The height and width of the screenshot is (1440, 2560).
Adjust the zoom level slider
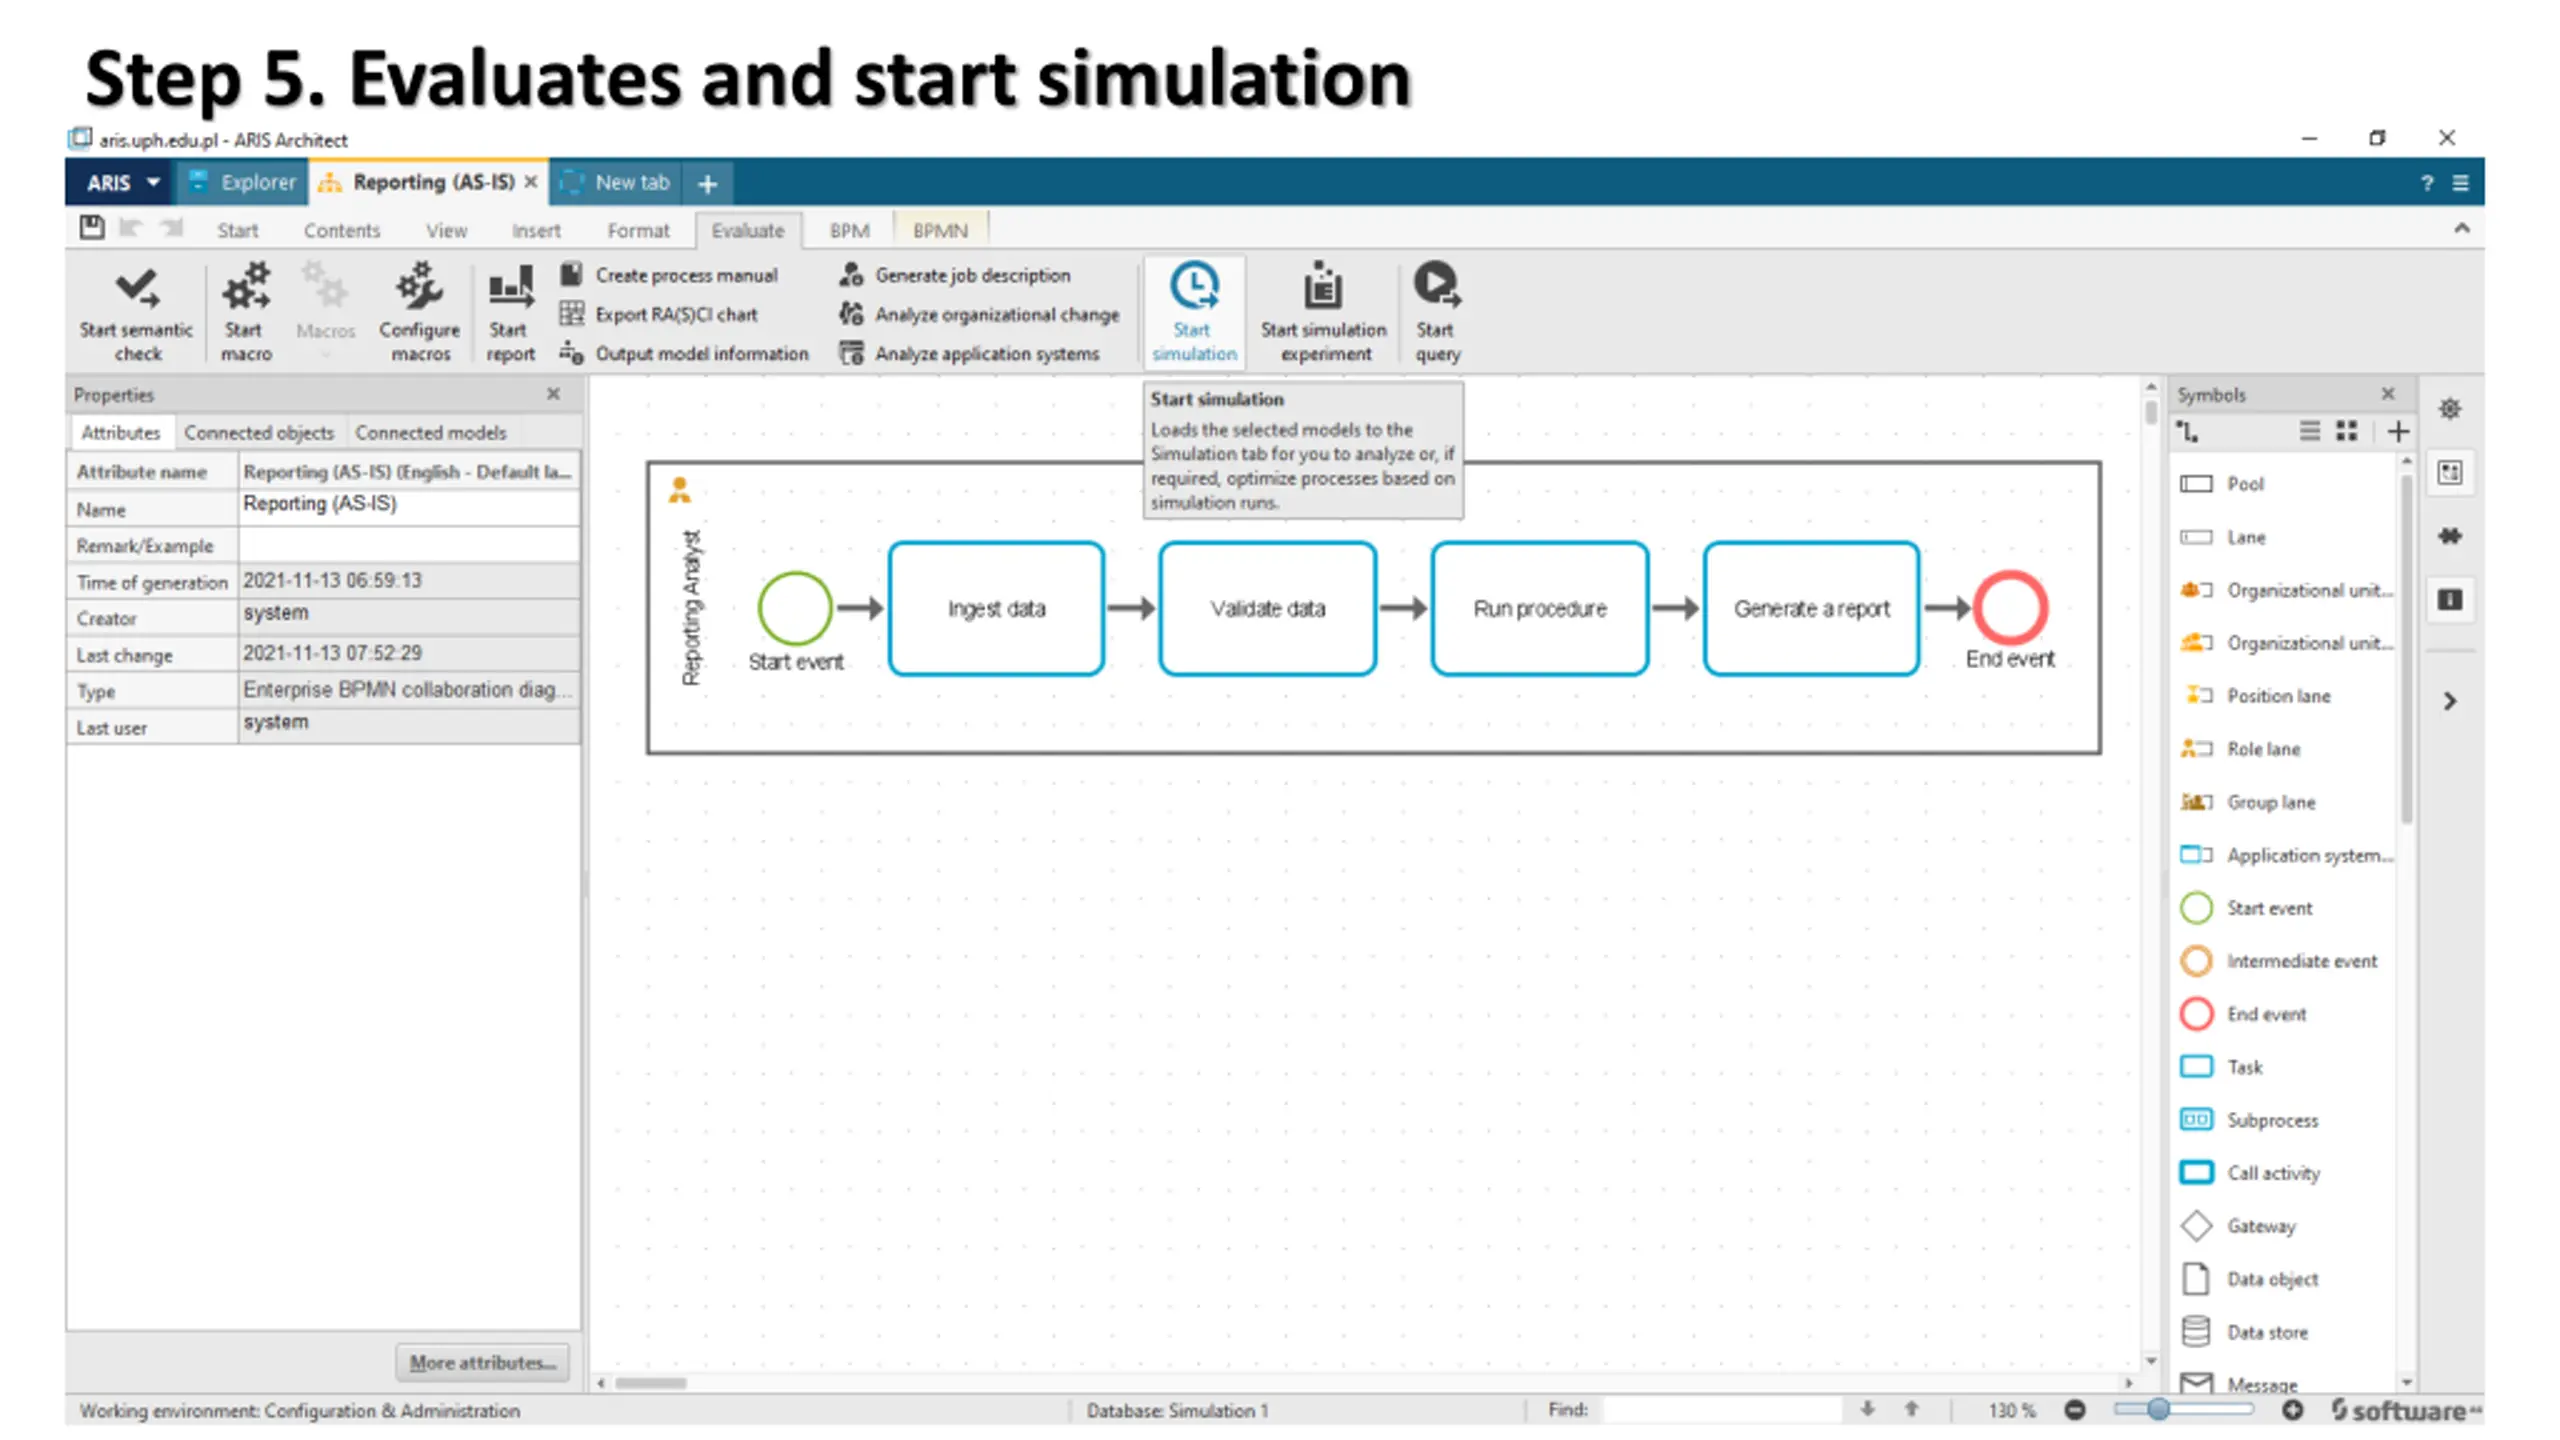(x=2158, y=1410)
